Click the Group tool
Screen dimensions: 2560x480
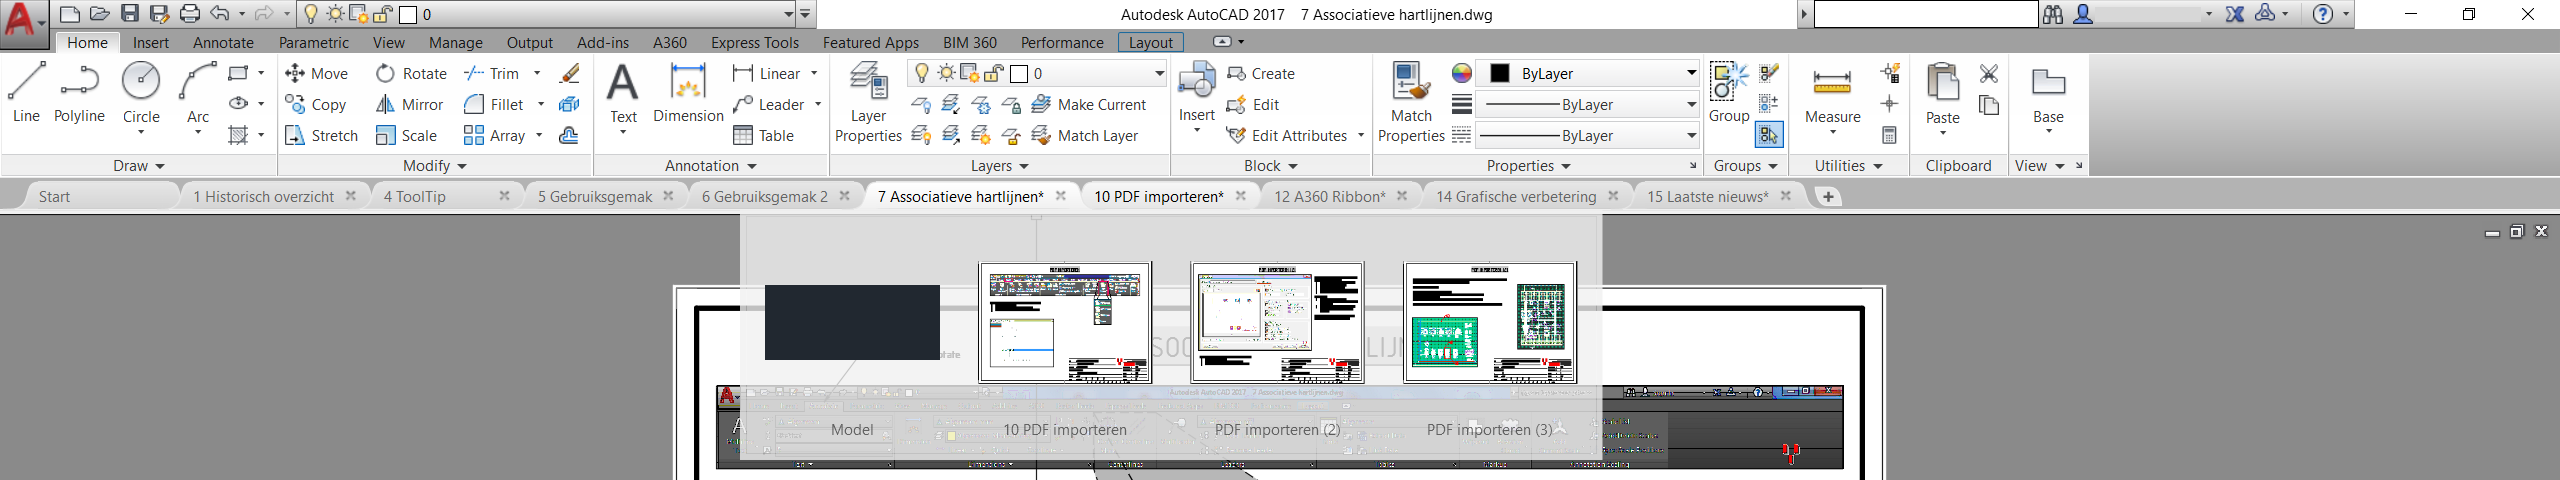[1729, 92]
